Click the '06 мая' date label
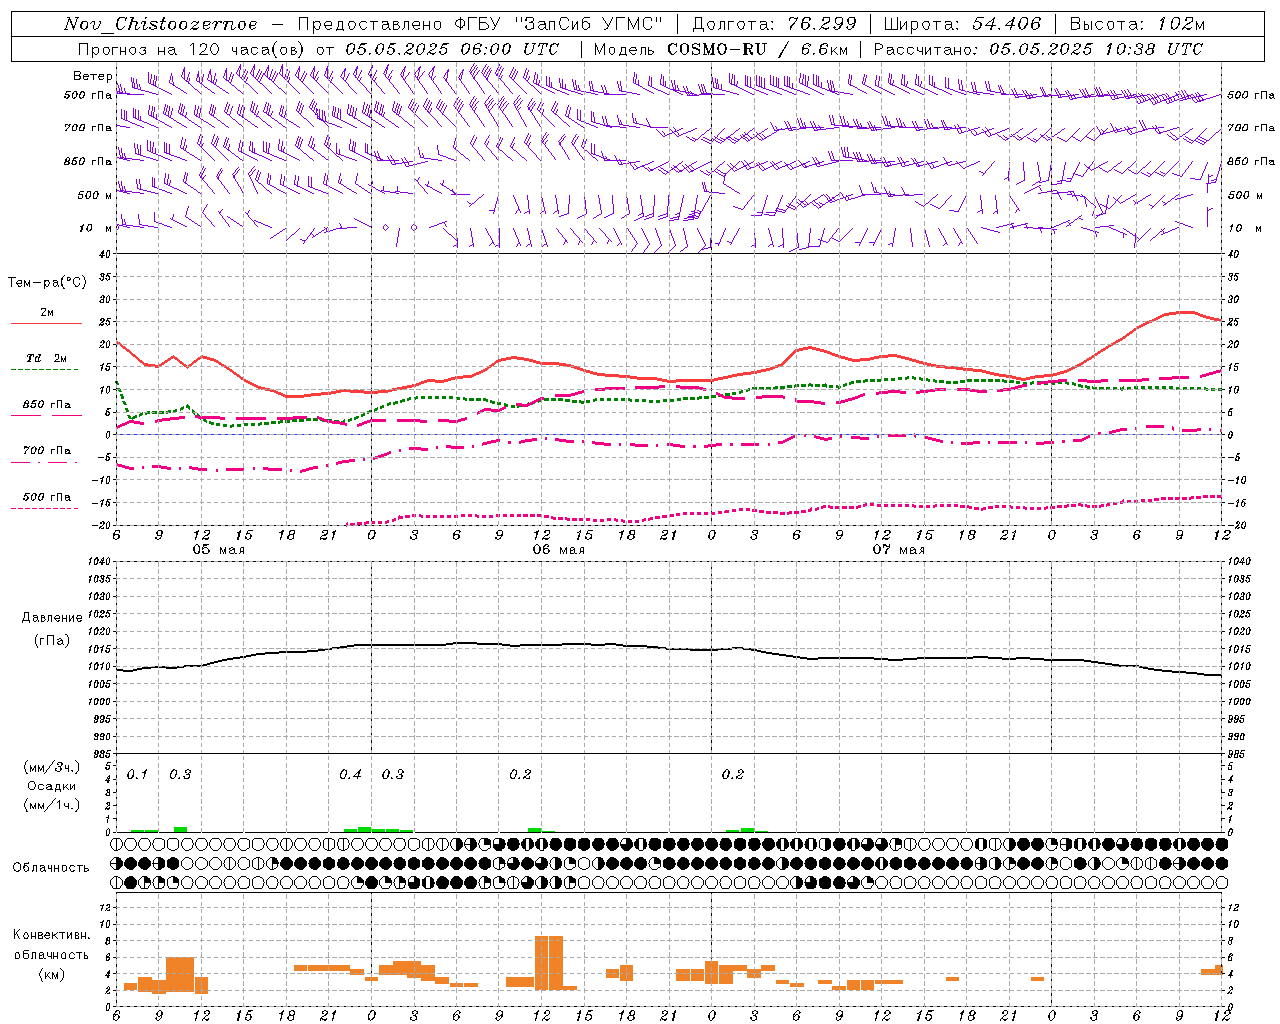The width and height of the screenshot is (1280, 1024). 559,550
